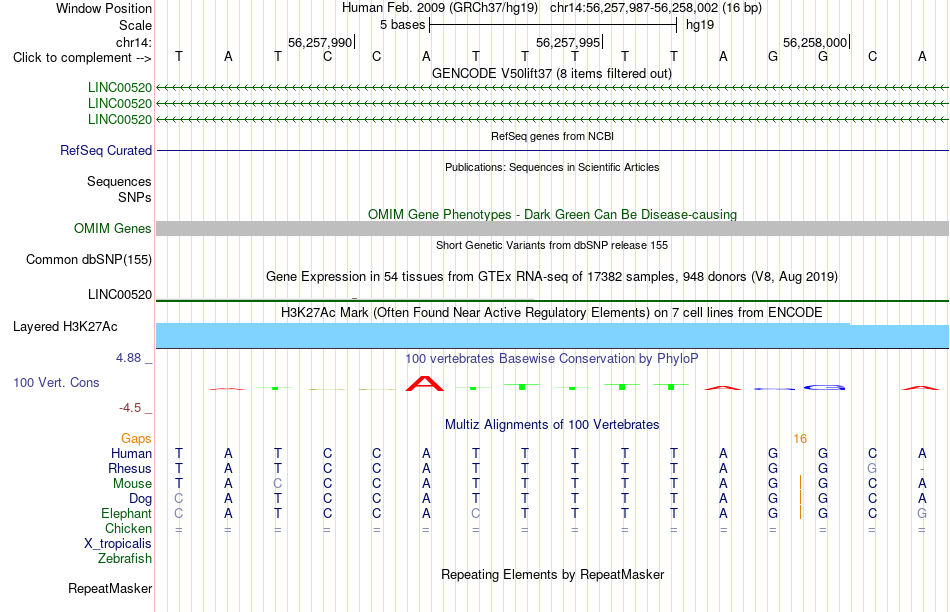Screen dimensions: 950x612
Task: Click the 56,257,990 ruler coordinate
Action: pos(320,42)
